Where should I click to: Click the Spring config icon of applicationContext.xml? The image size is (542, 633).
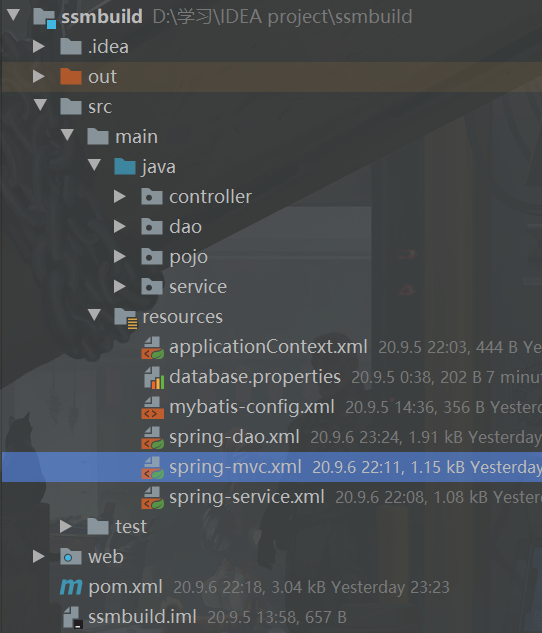click(153, 348)
